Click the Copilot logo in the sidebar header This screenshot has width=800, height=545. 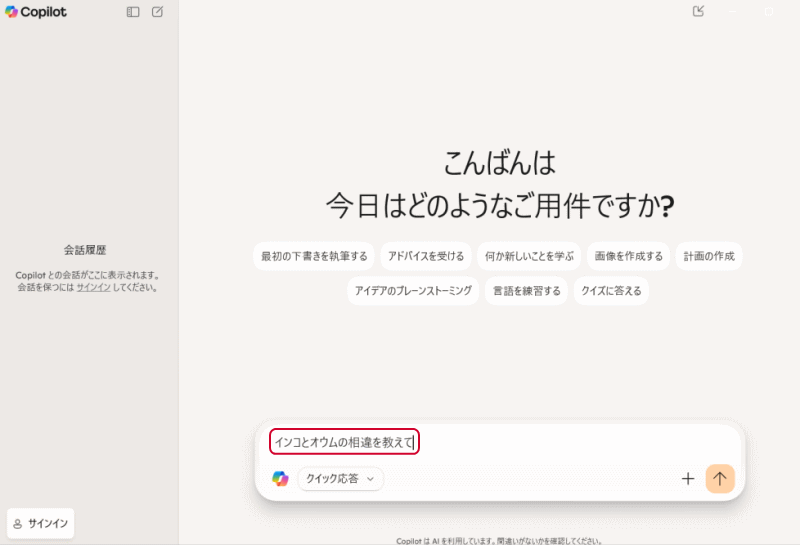point(36,12)
